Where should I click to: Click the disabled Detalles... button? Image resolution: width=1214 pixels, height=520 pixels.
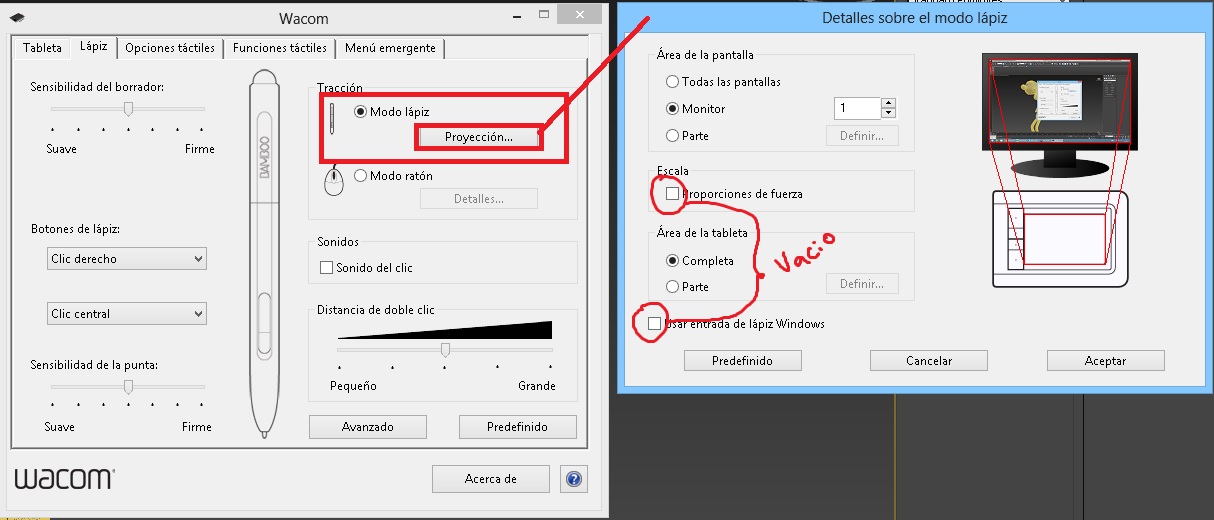click(x=479, y=199)
